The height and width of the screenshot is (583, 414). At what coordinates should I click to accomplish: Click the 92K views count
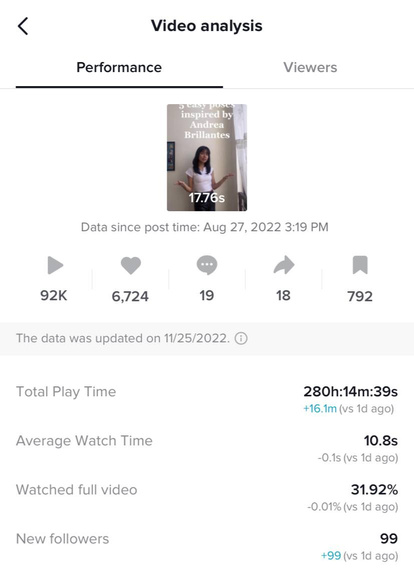[x=54, y=296]
